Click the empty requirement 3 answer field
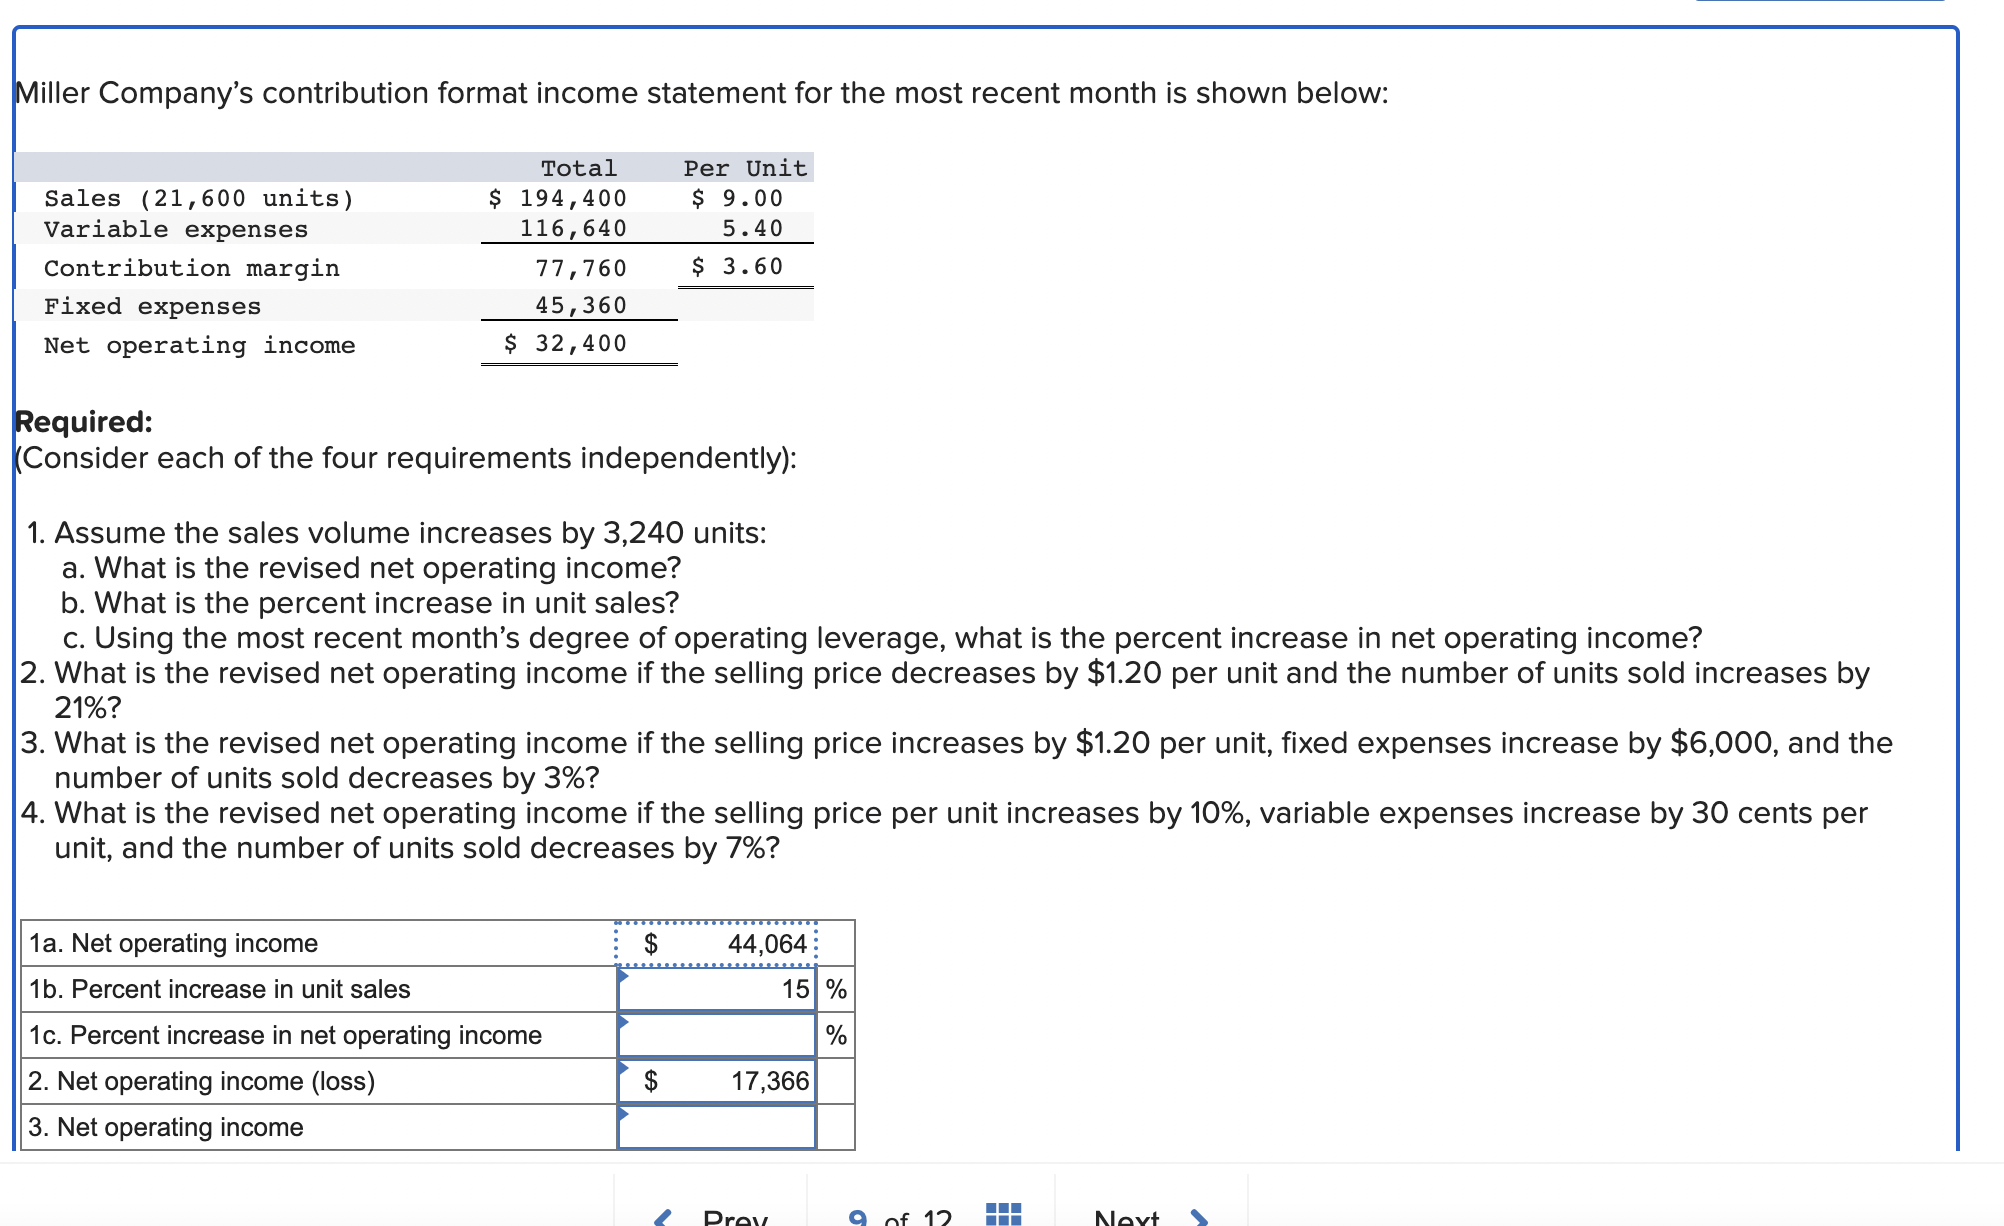Screen dimensions: 2004x1226 (x=716, y=1128)
